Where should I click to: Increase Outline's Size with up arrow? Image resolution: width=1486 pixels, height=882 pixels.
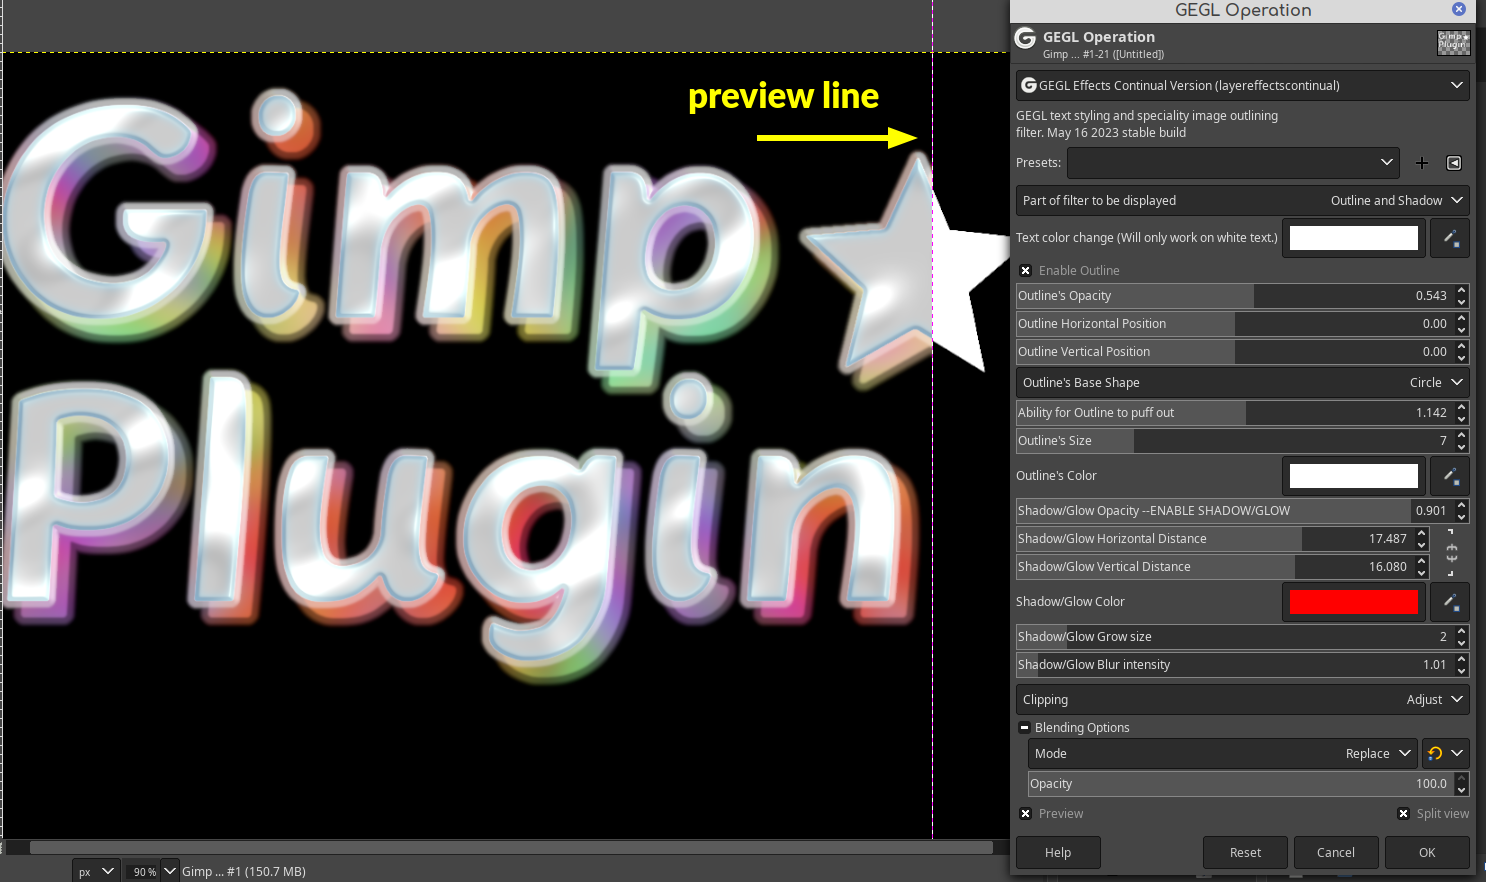click(1461, 435)
